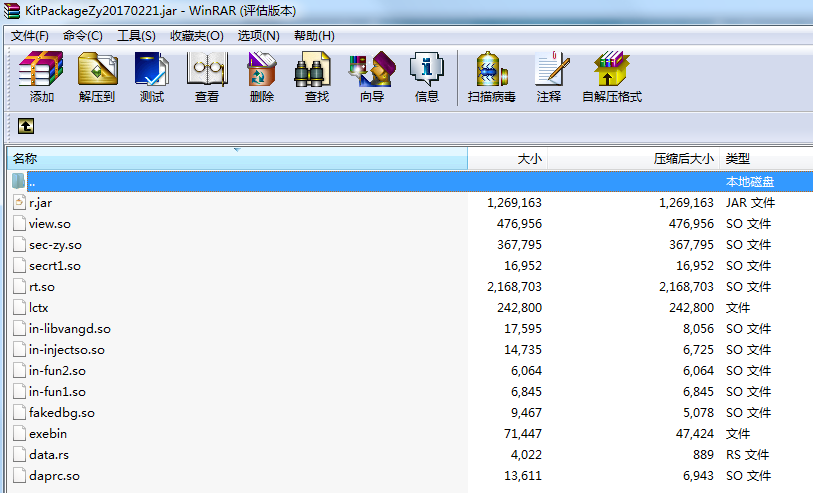Select the in-fun1.so file name
The height and width of the screenshot is (493, 813).
point(57,391)
